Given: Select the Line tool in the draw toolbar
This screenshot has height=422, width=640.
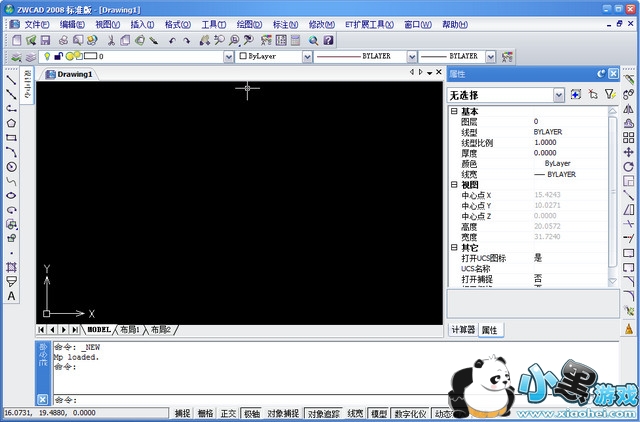Looking at the screenshot, I should 11,79.
